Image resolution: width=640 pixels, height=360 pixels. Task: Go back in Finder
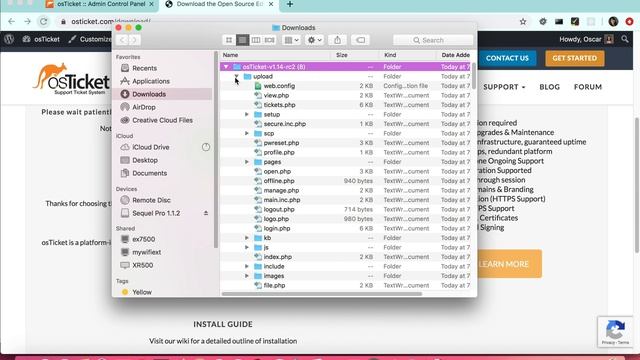coord(122,40)
